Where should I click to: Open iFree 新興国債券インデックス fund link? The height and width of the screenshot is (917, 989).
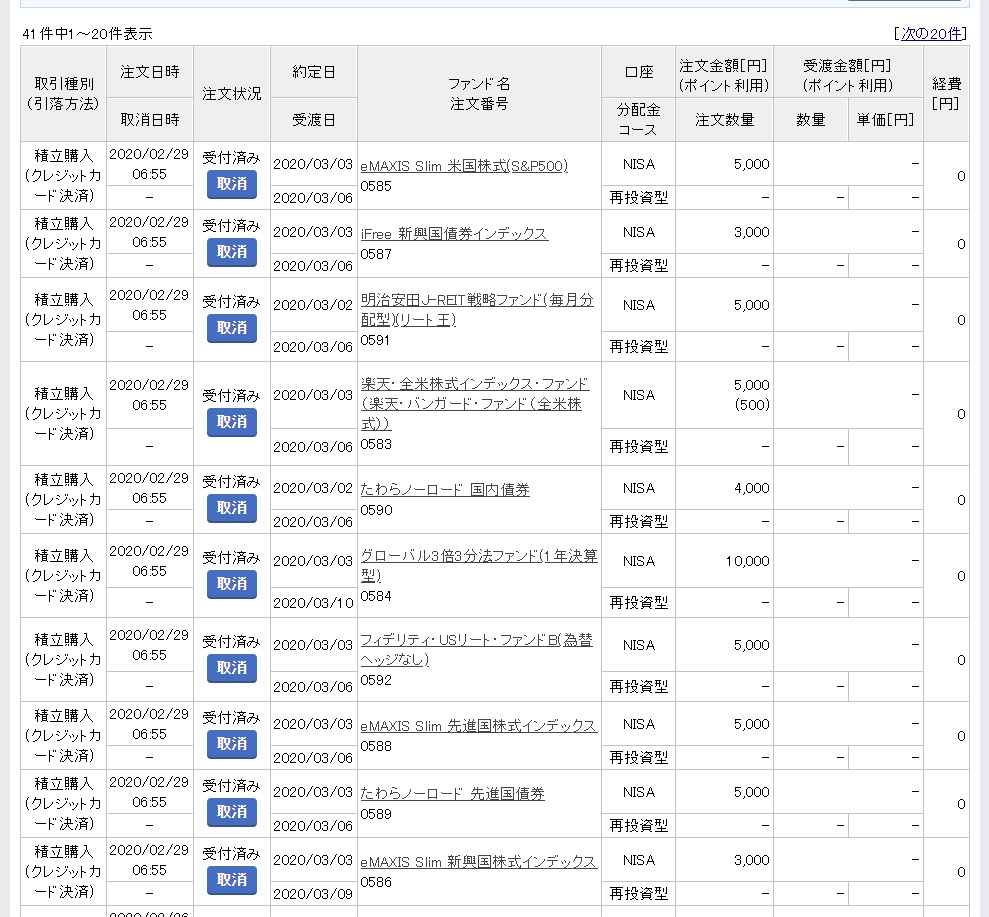tap(454, 234)
